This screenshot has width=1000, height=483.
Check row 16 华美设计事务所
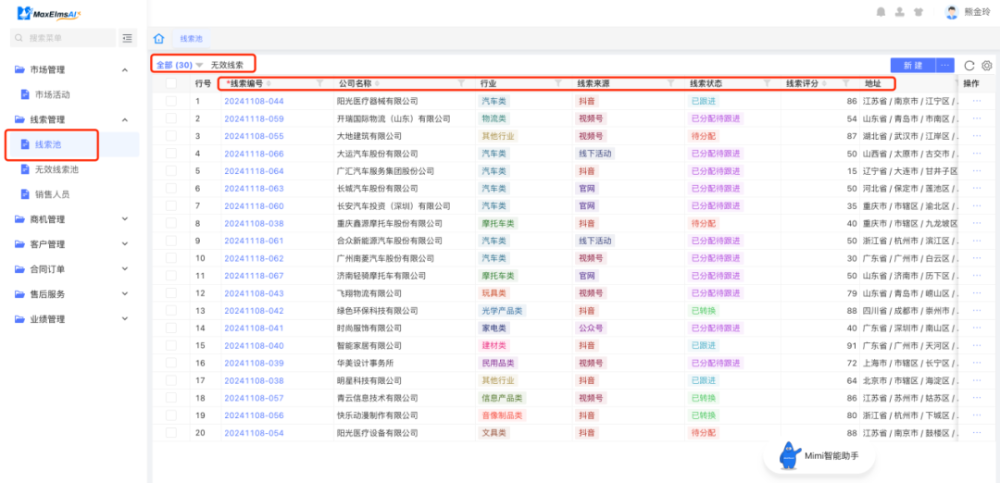tap(171, 362)
